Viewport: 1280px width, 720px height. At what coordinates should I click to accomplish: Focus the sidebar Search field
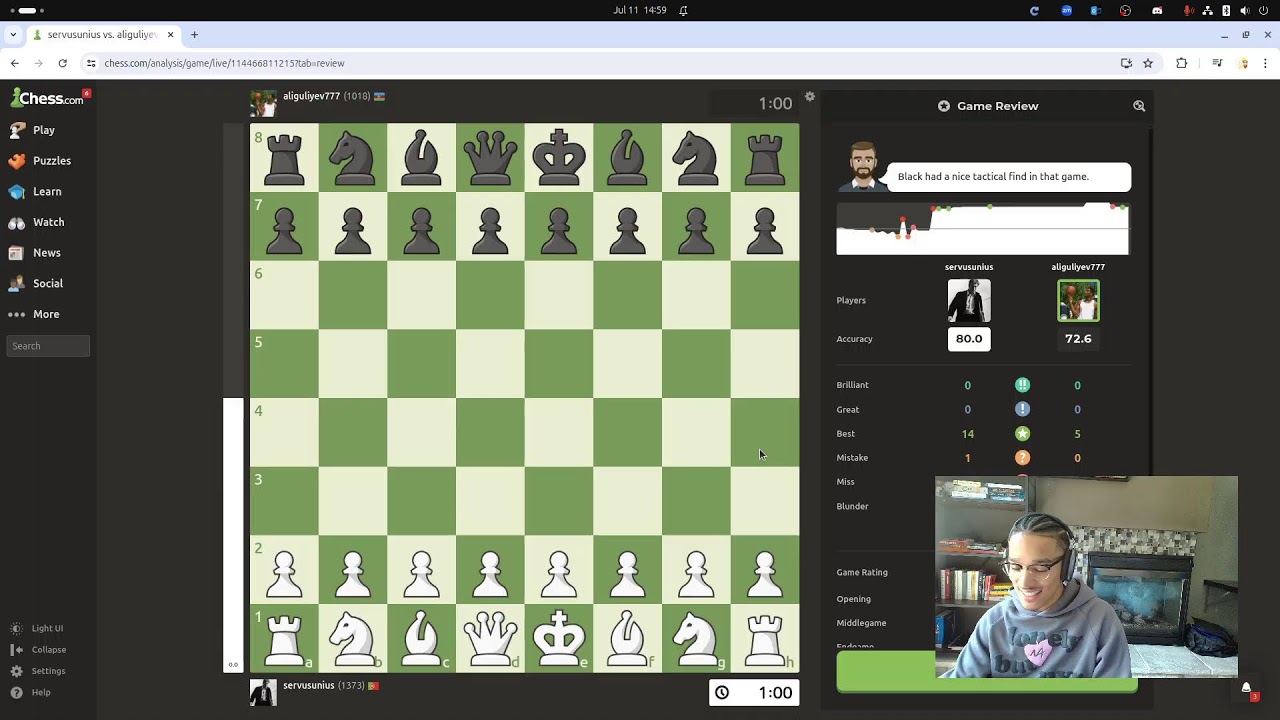pos(48,346)
